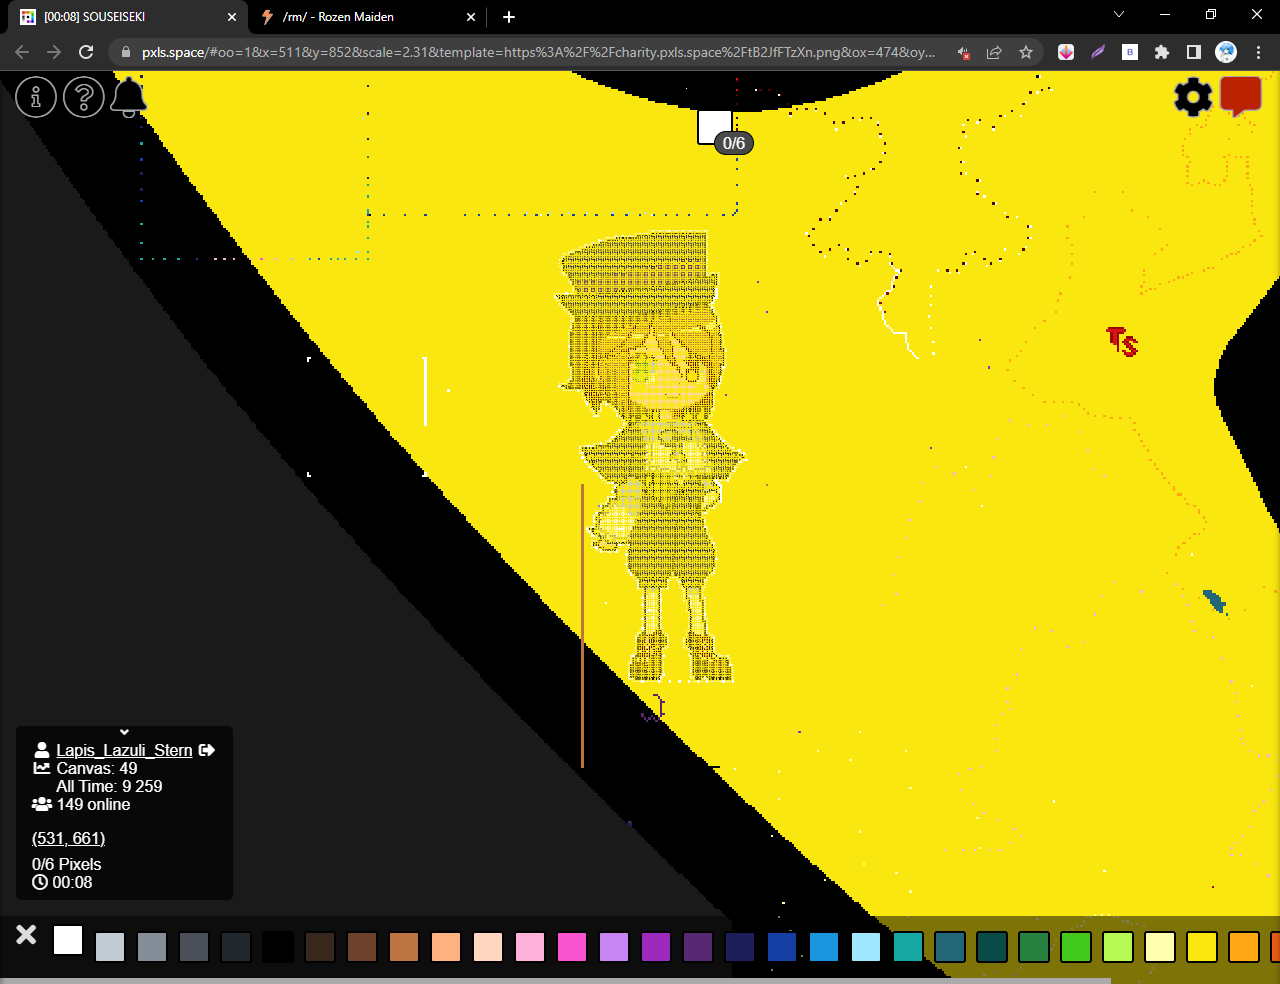Click the muted sound indicator in address bar
This screenshot has width=1280, height=984.
point(963,52)
